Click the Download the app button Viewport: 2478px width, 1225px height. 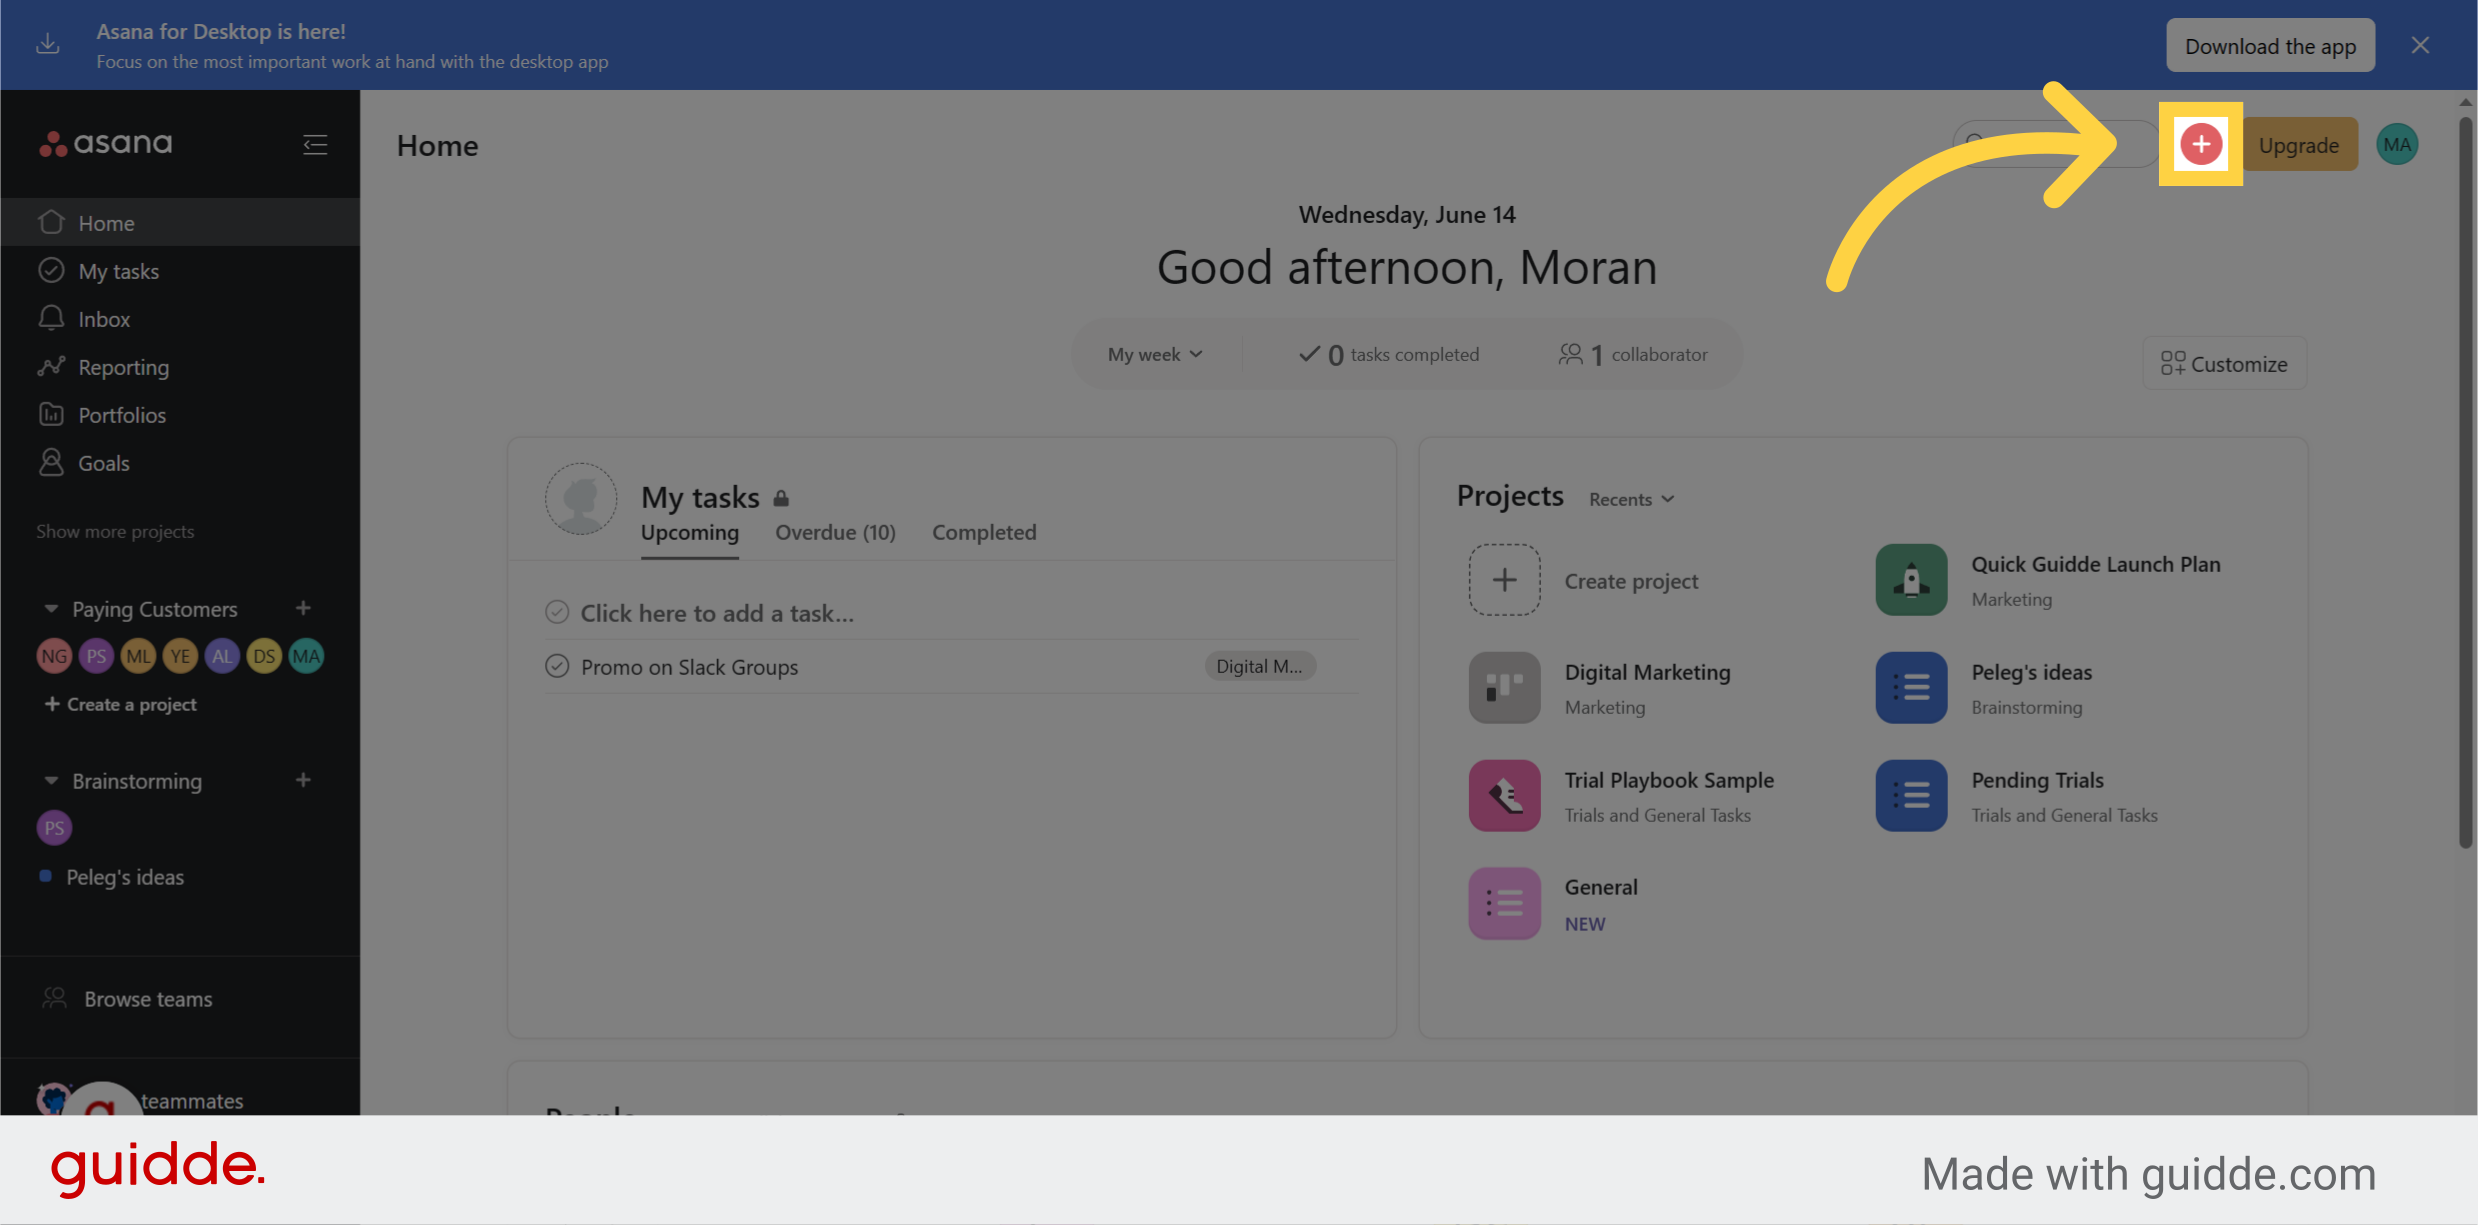click(2270, 45)
